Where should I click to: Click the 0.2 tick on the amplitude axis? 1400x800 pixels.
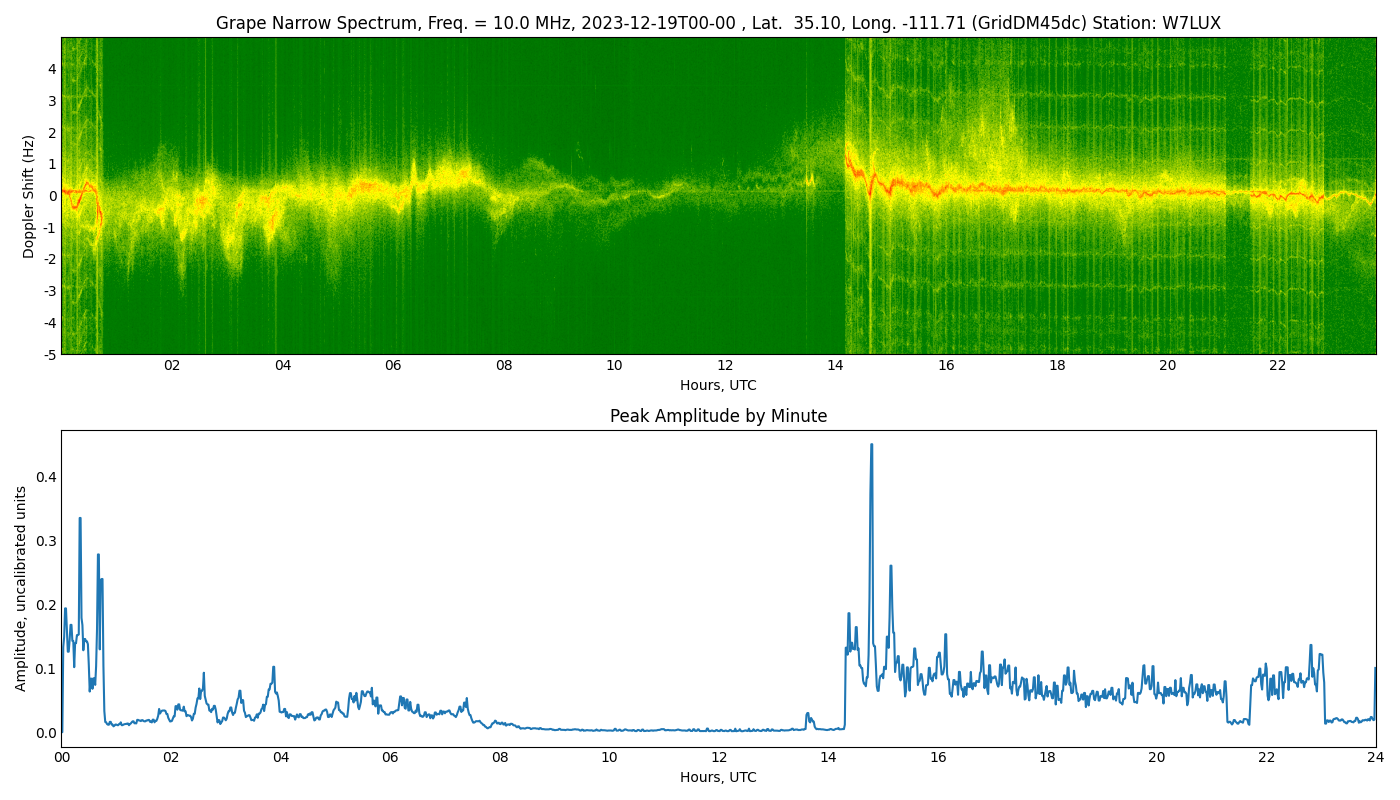tap(46, 605)
